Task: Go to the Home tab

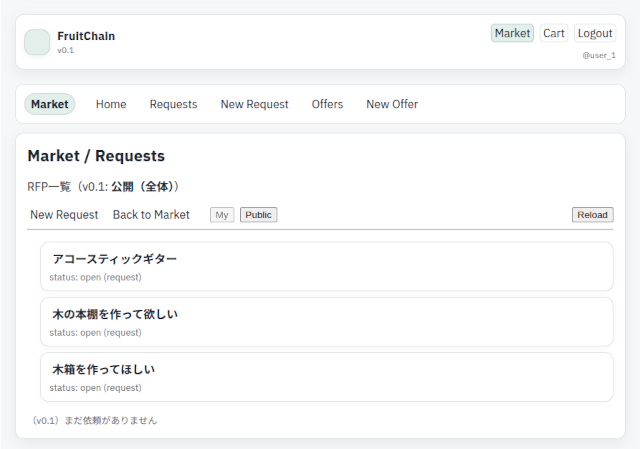Action: click(x=111, y=104)
